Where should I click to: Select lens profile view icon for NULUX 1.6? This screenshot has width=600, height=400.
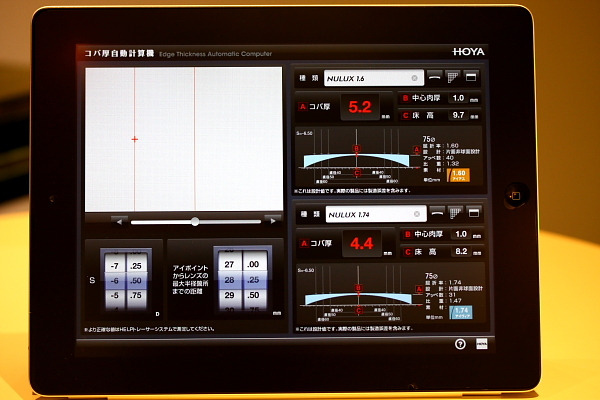[434, 77]
